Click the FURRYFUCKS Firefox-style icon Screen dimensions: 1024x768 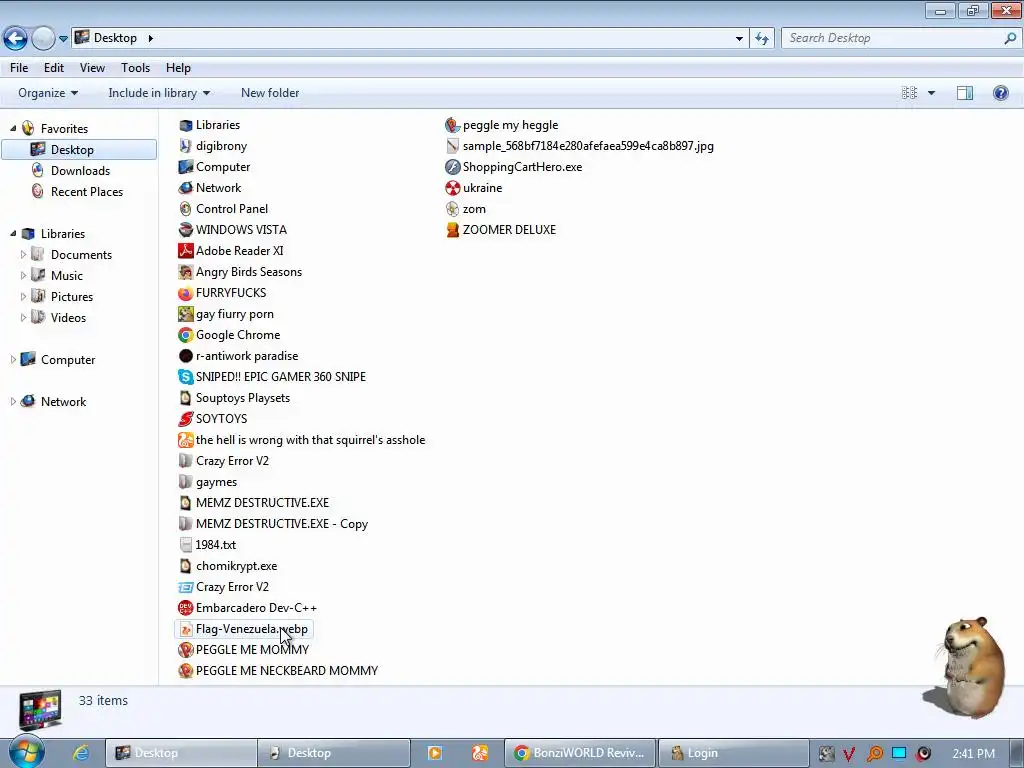click(x=185, y=293)
